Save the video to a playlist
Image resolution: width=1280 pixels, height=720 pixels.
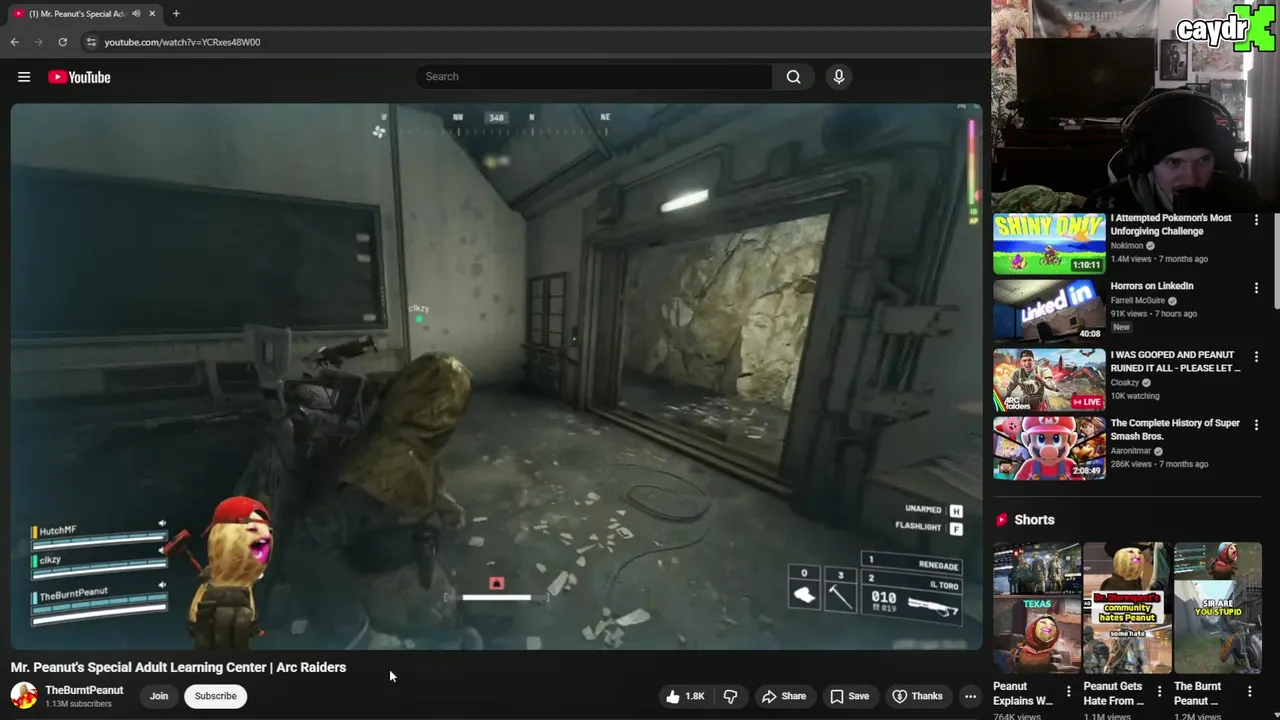click(x=849, y=696)
